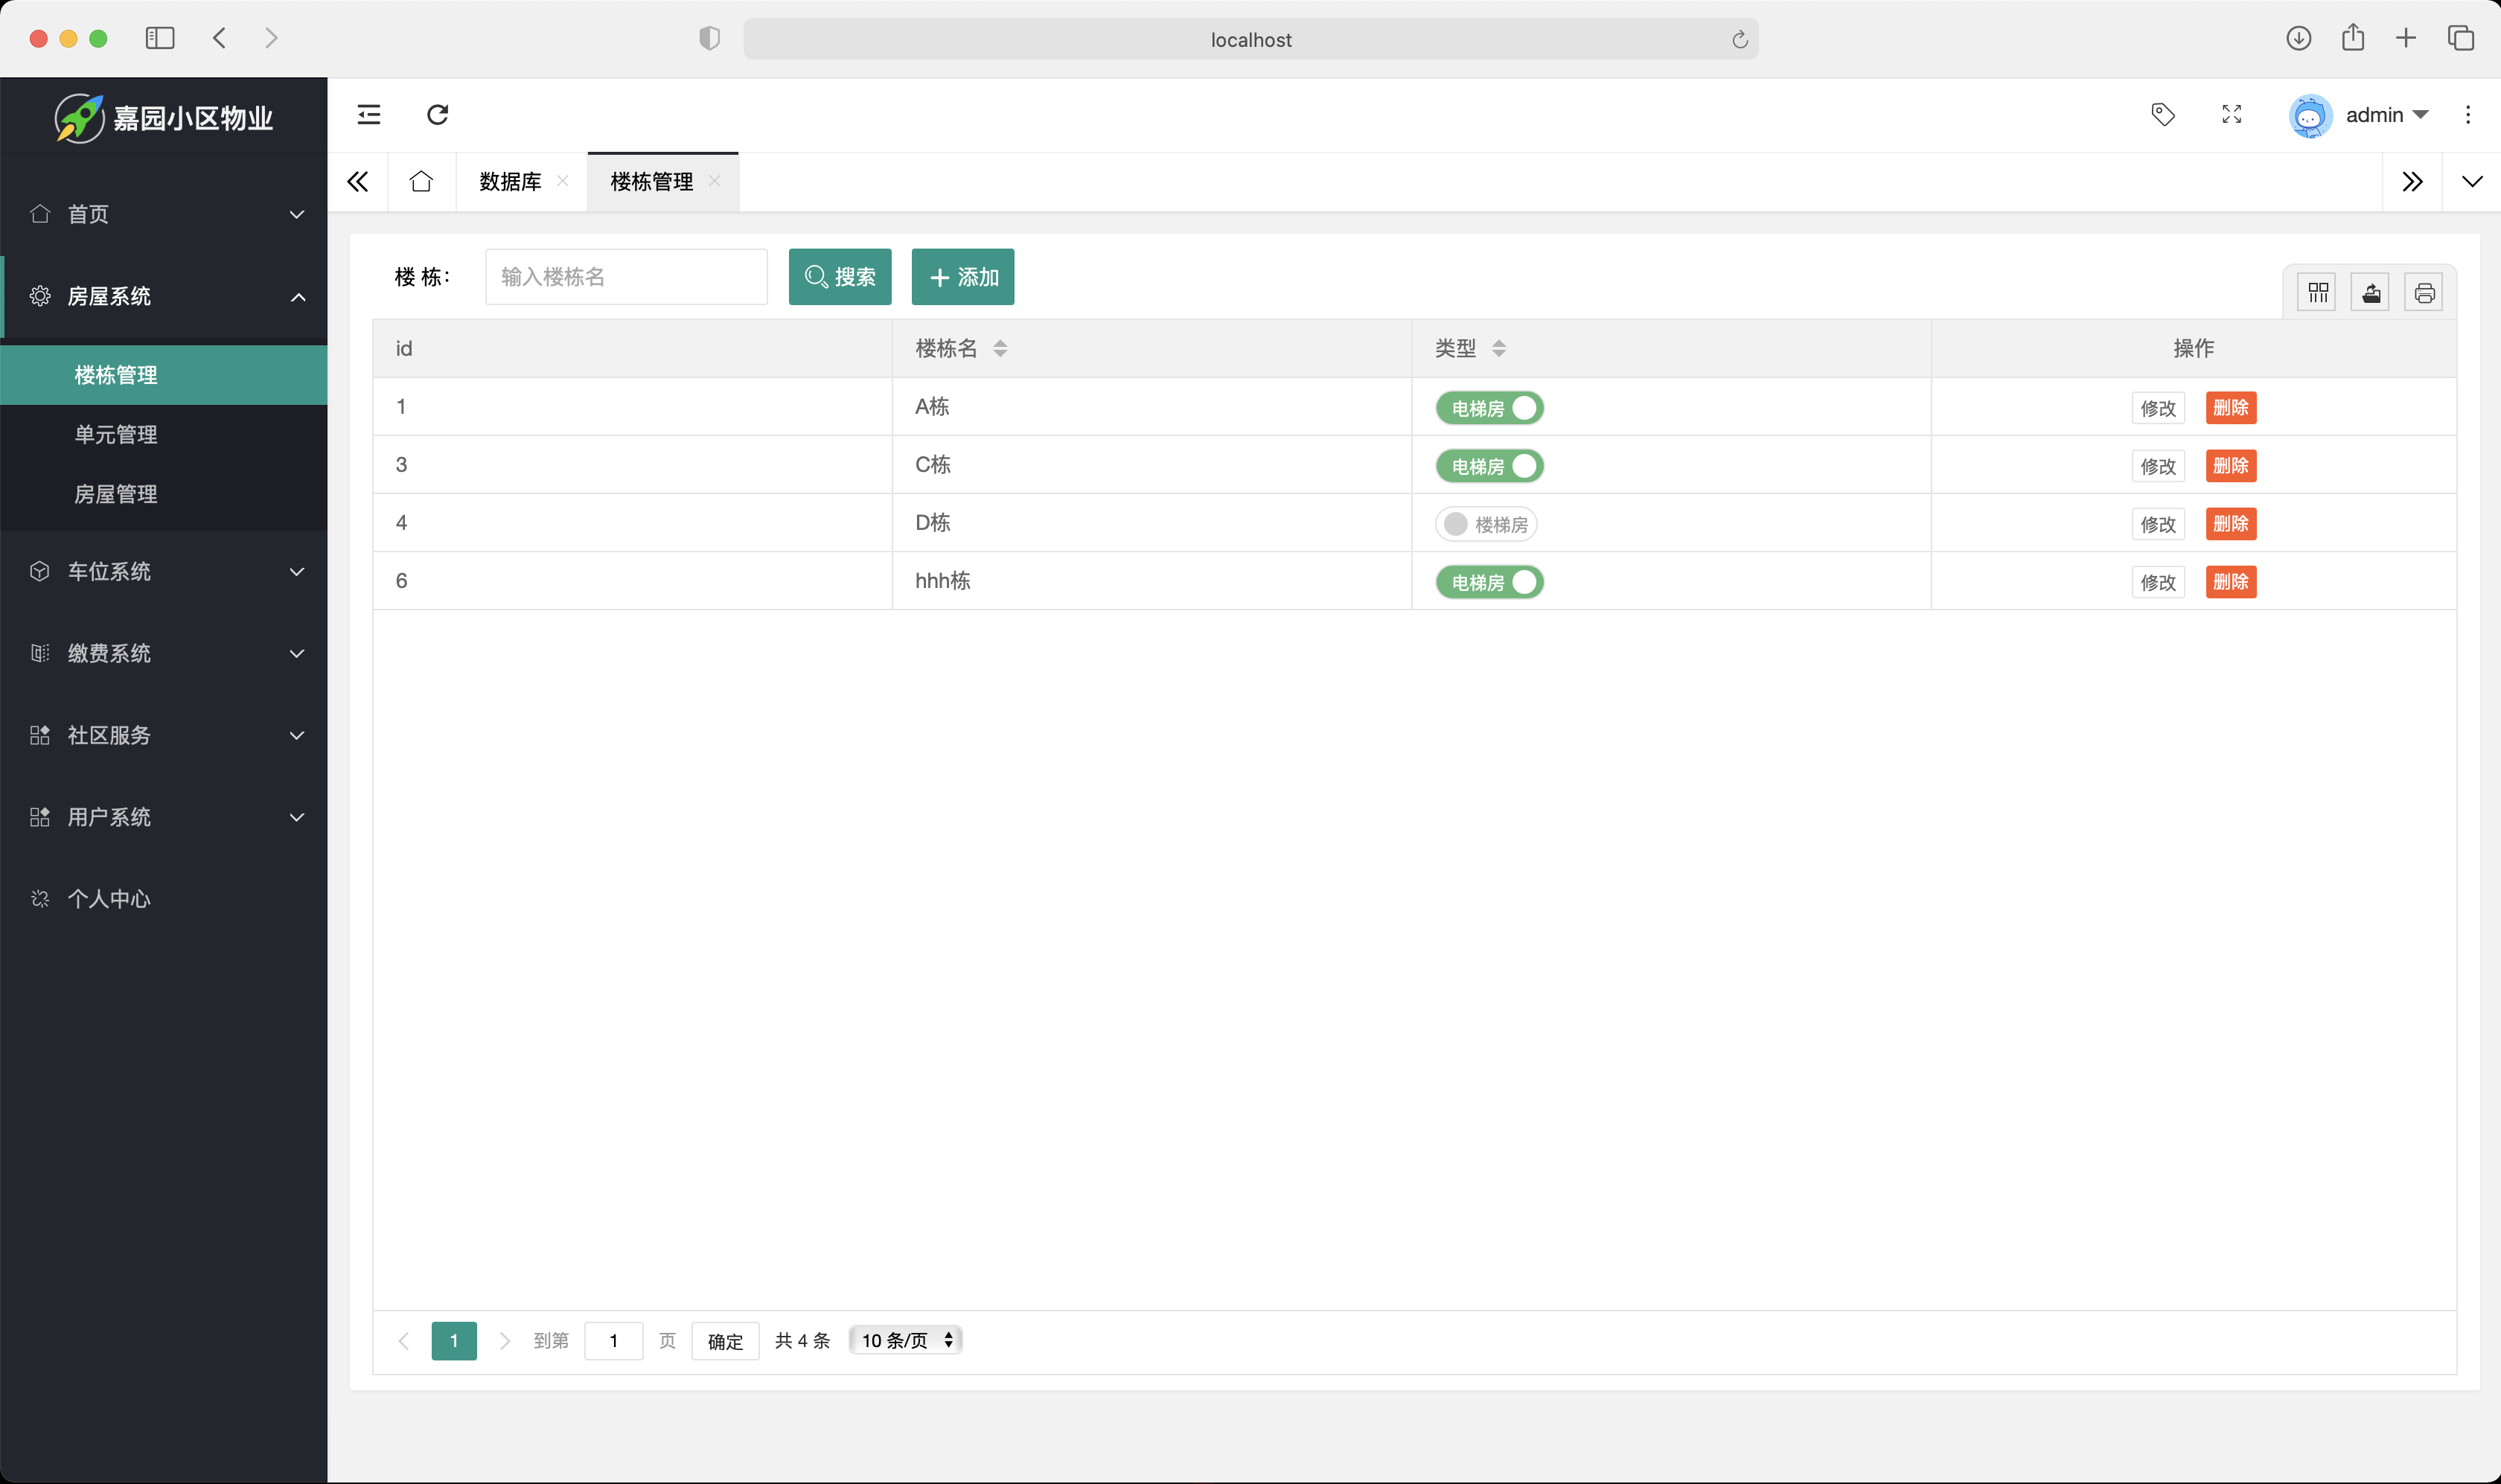Open the tag/notes icon in header

[2162, 114]
